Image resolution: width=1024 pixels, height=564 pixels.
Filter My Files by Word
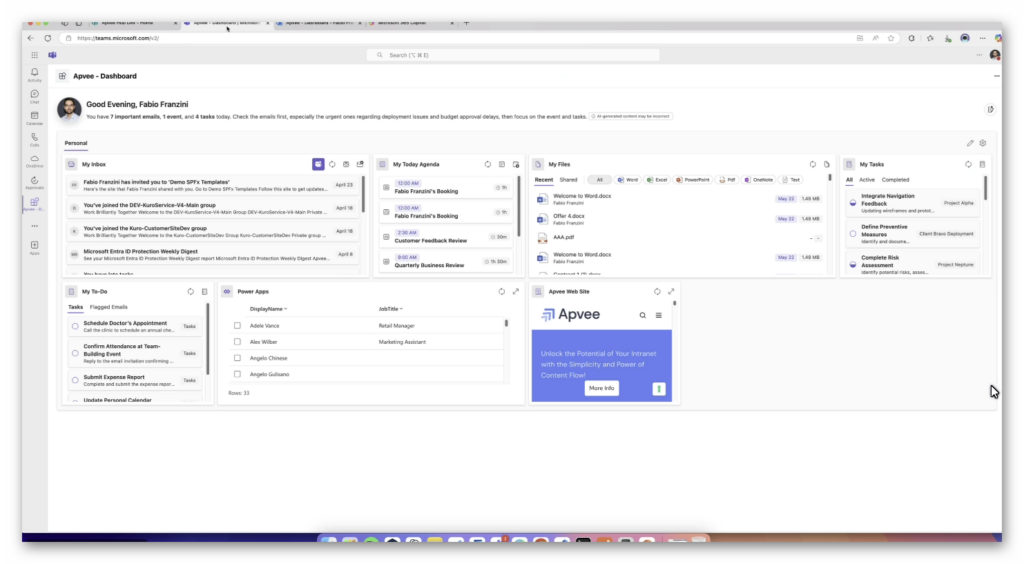point(628,180)
